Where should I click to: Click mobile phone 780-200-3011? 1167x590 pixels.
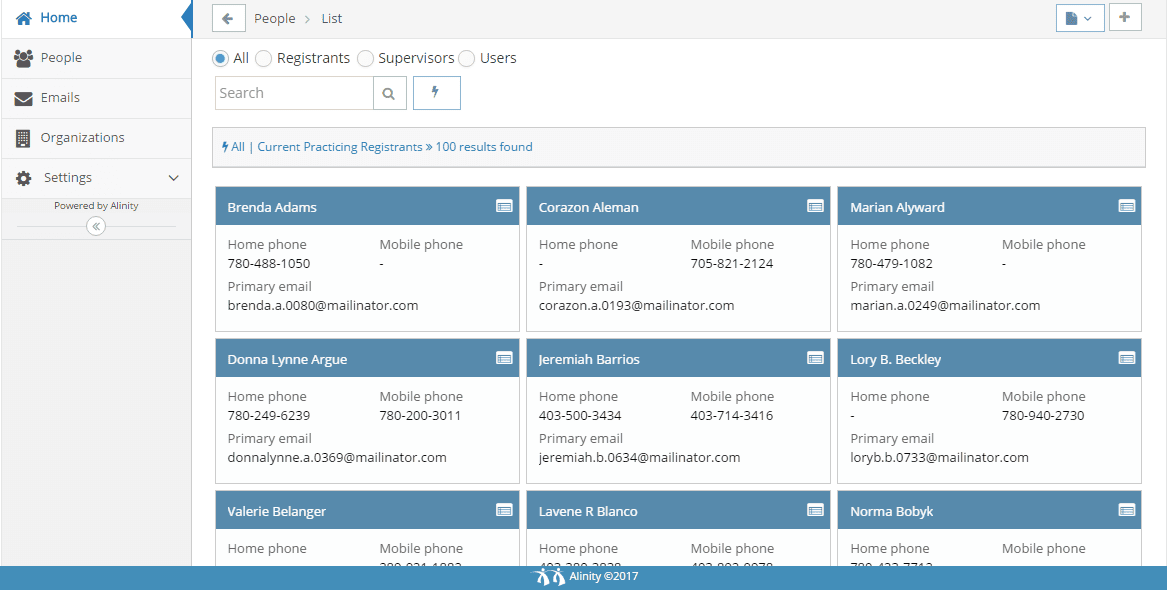[x=421, y=415]
